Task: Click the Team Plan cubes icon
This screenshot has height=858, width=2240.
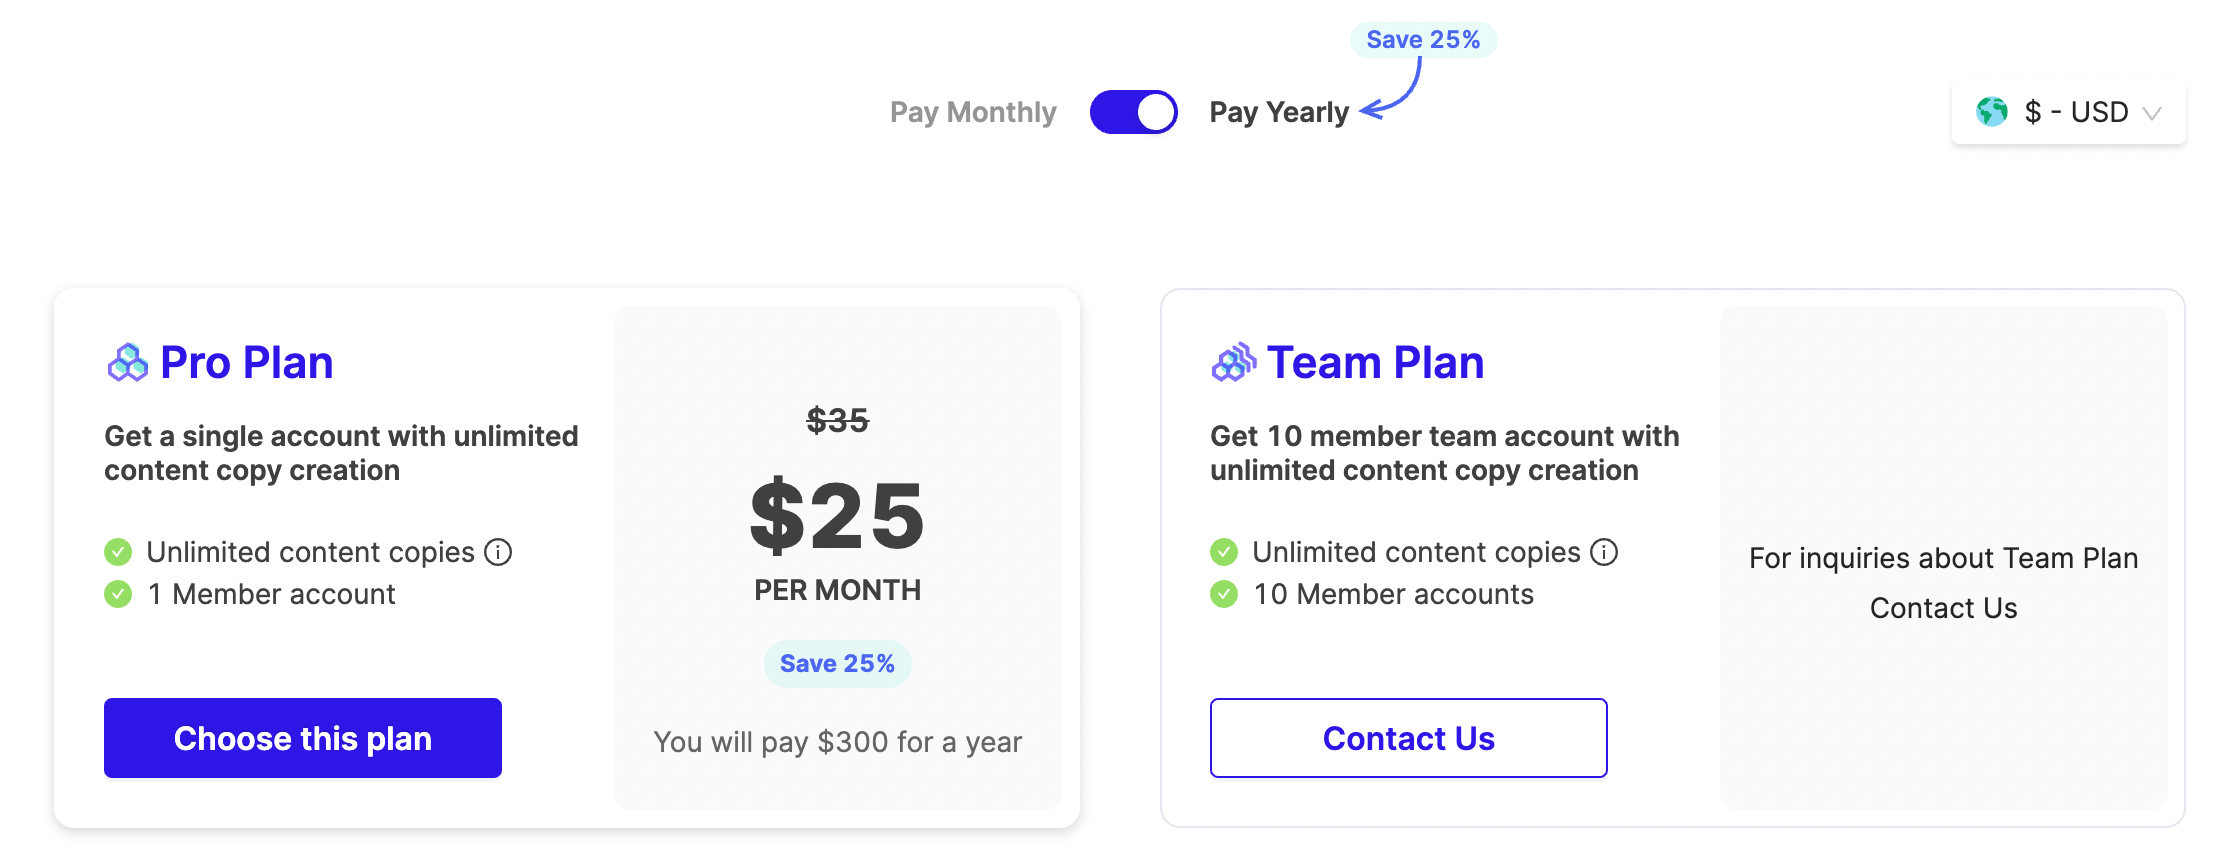Action: pyautogui.click(x=1233, y=363)
